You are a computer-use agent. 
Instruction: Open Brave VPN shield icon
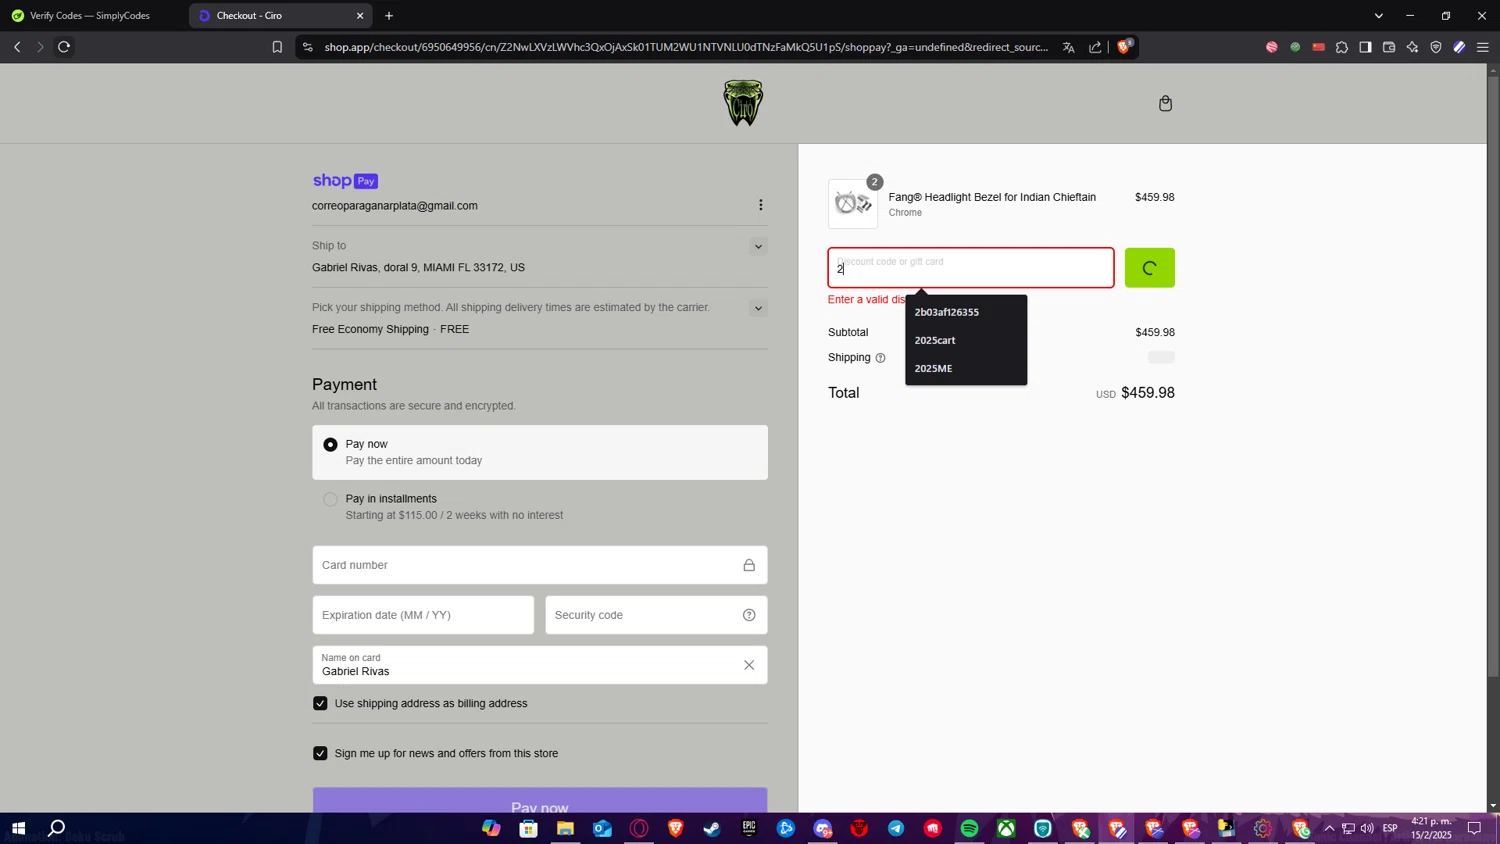point(1436,47)
